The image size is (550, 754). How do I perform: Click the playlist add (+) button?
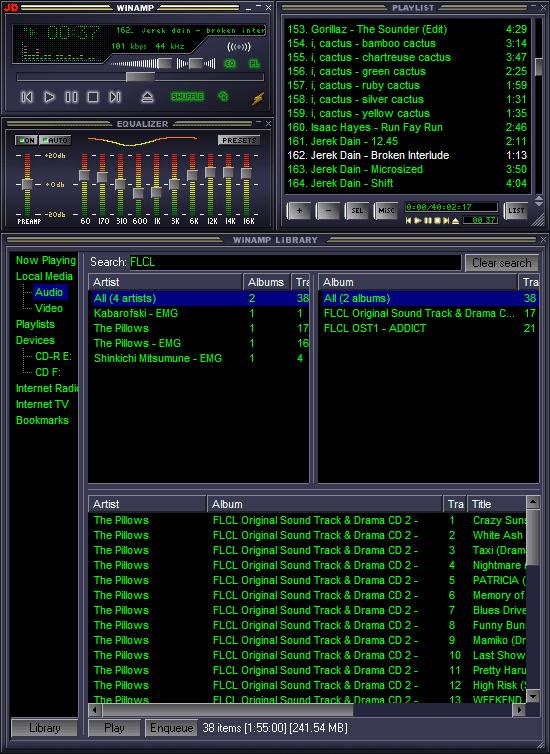299,211
